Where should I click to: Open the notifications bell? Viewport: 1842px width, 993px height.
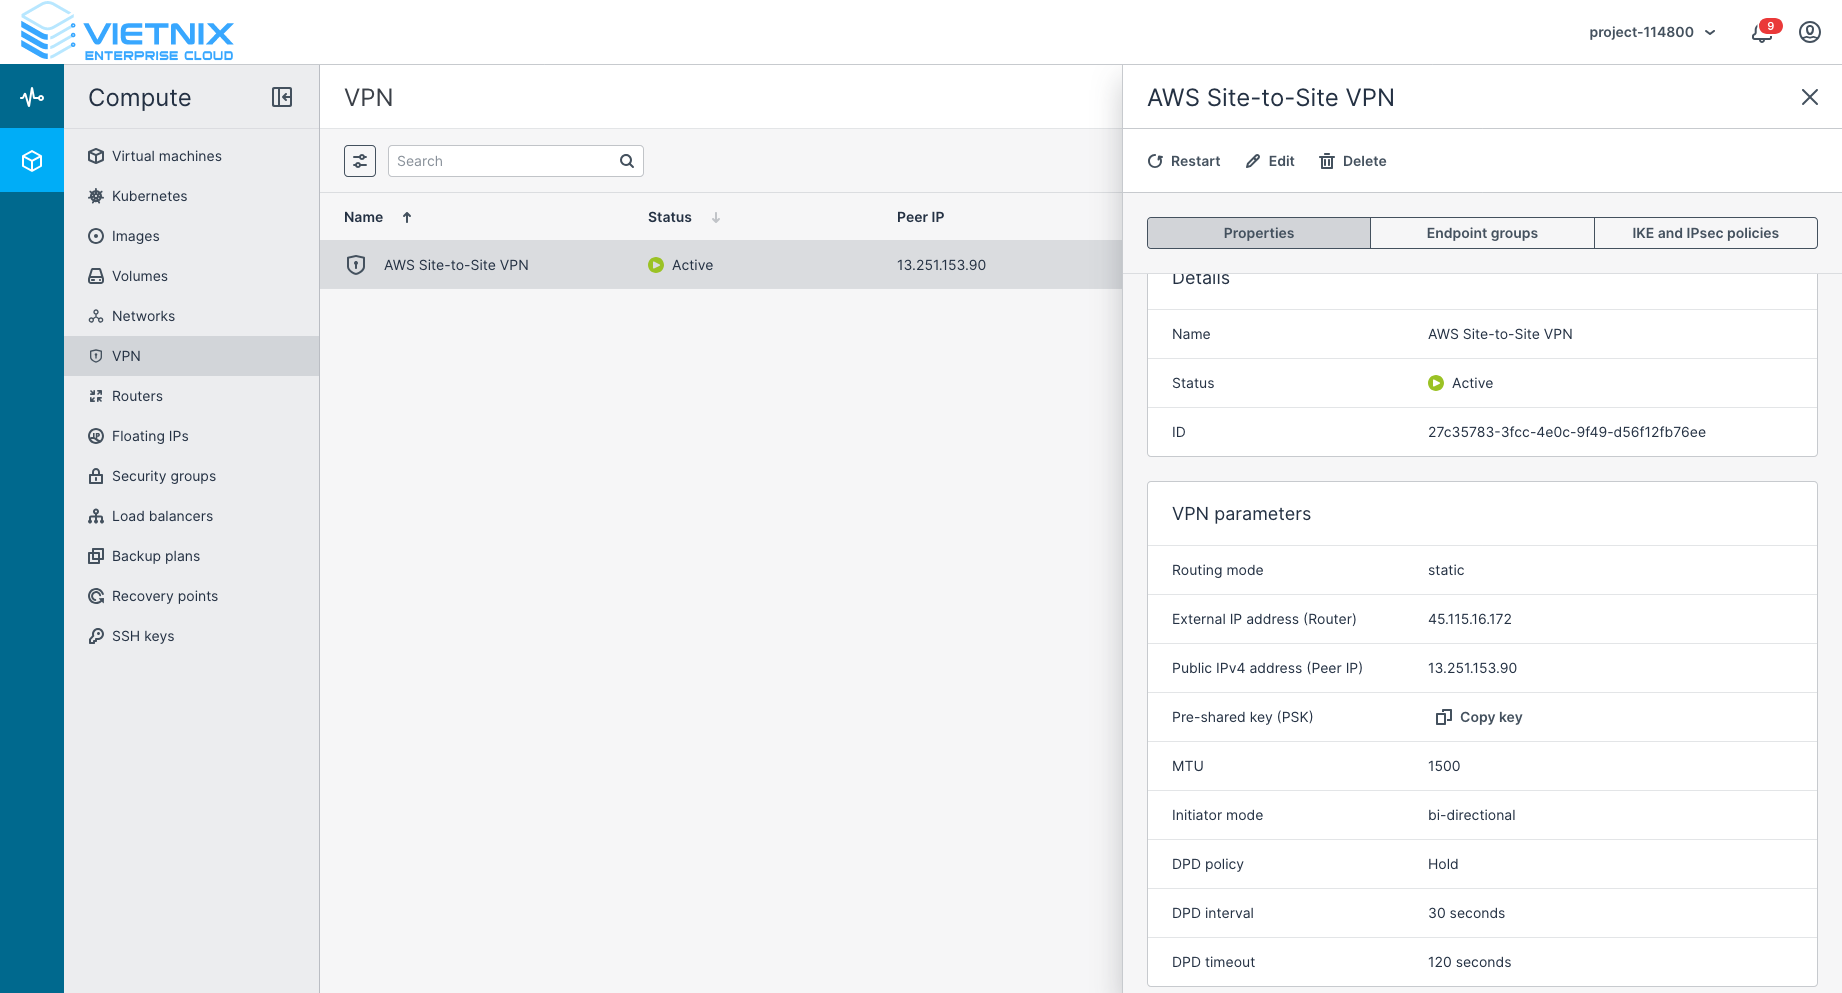[x=1763, y=33]
